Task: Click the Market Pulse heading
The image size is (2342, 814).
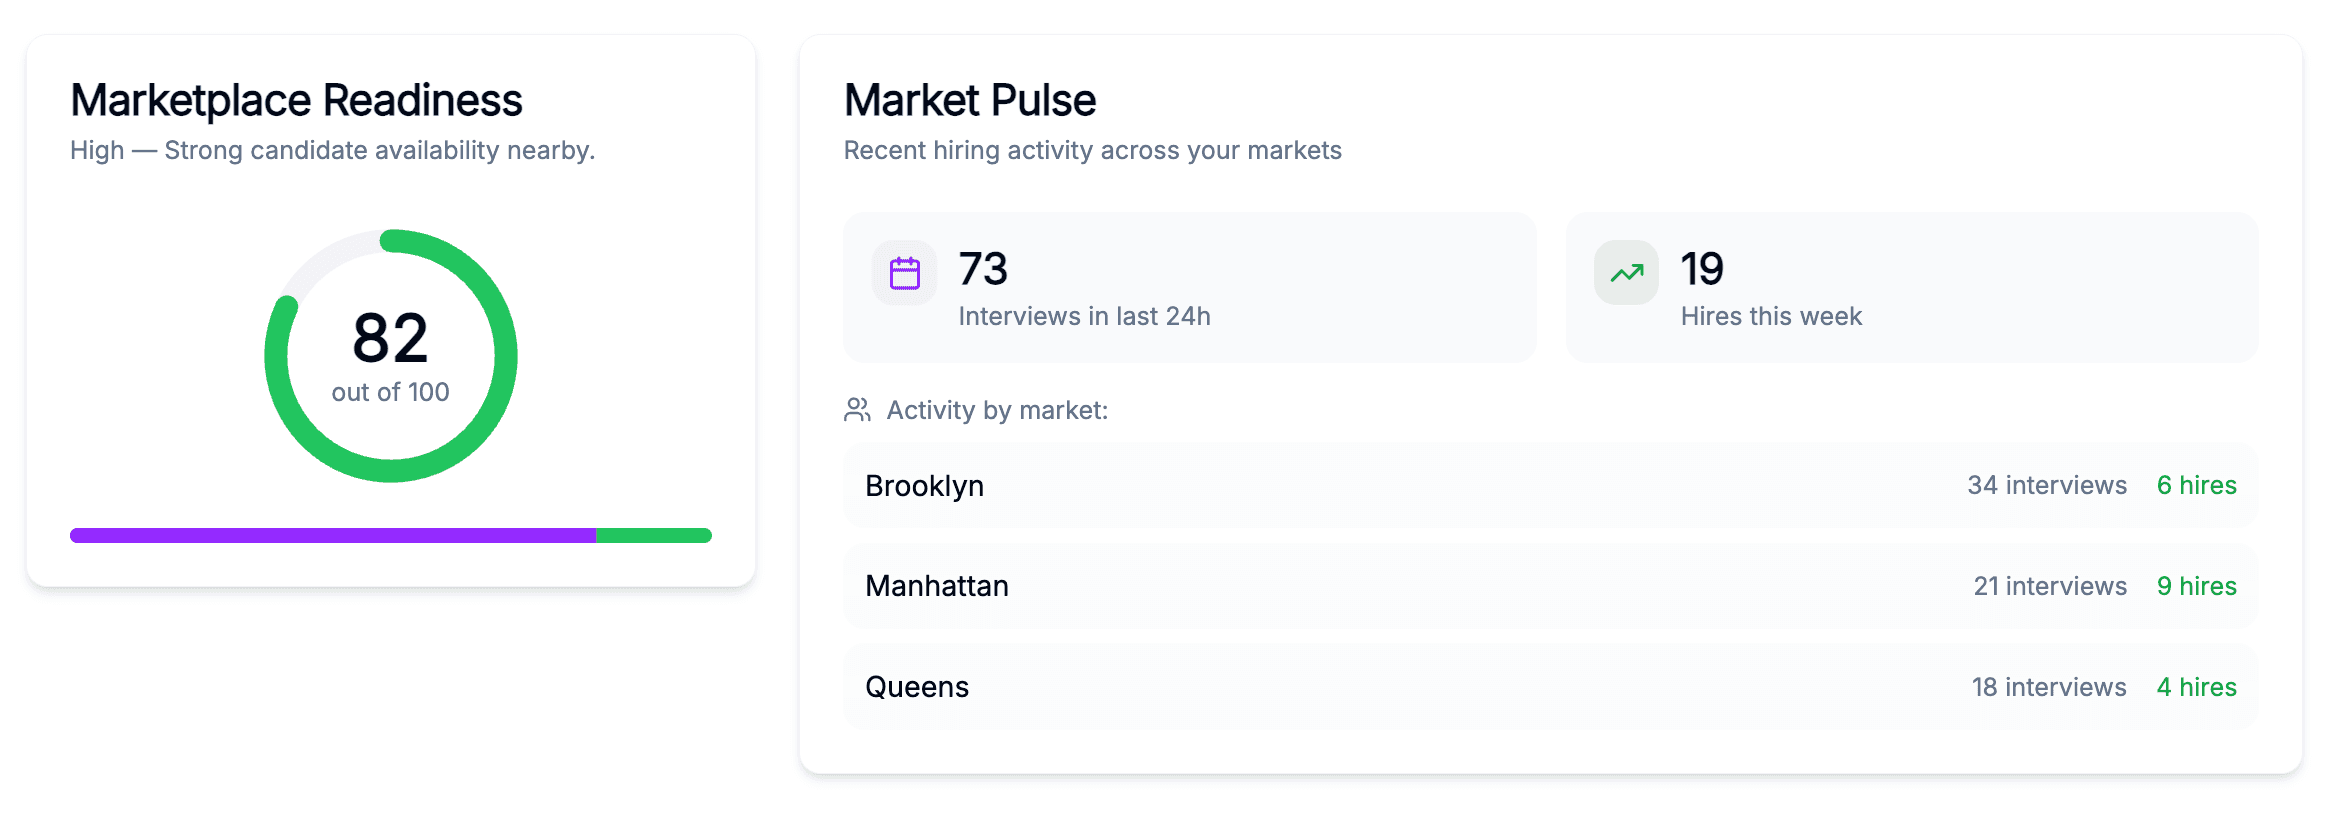Action: point(969,100)
